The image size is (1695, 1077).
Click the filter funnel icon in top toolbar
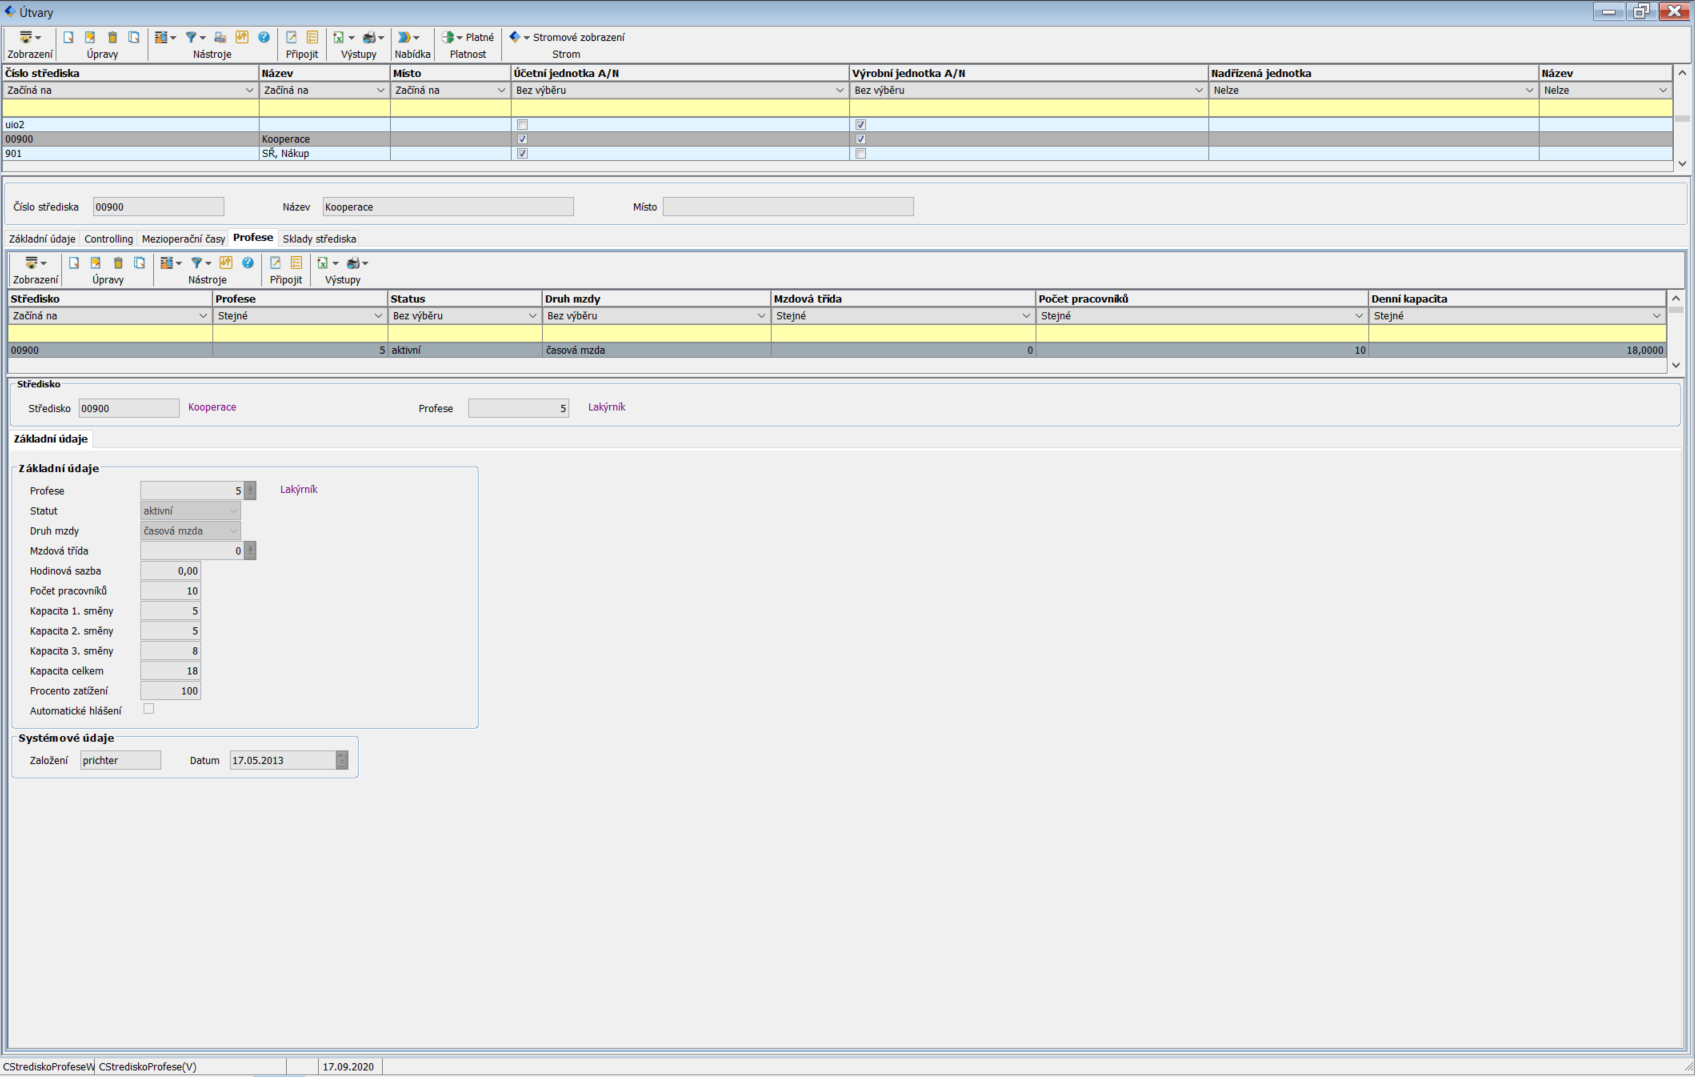tap(191, 38)
